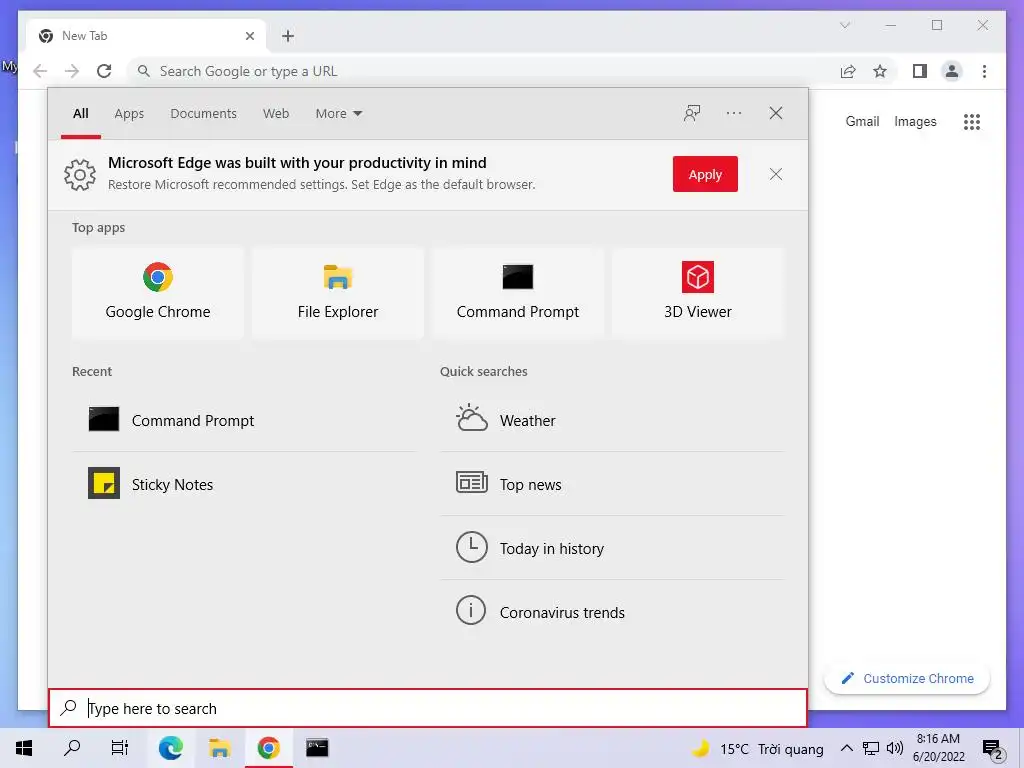Bookmark this tab with star icon
The height and width of the screenshot is (768, 1024).
pyautogui.click(x=880, y=71)
